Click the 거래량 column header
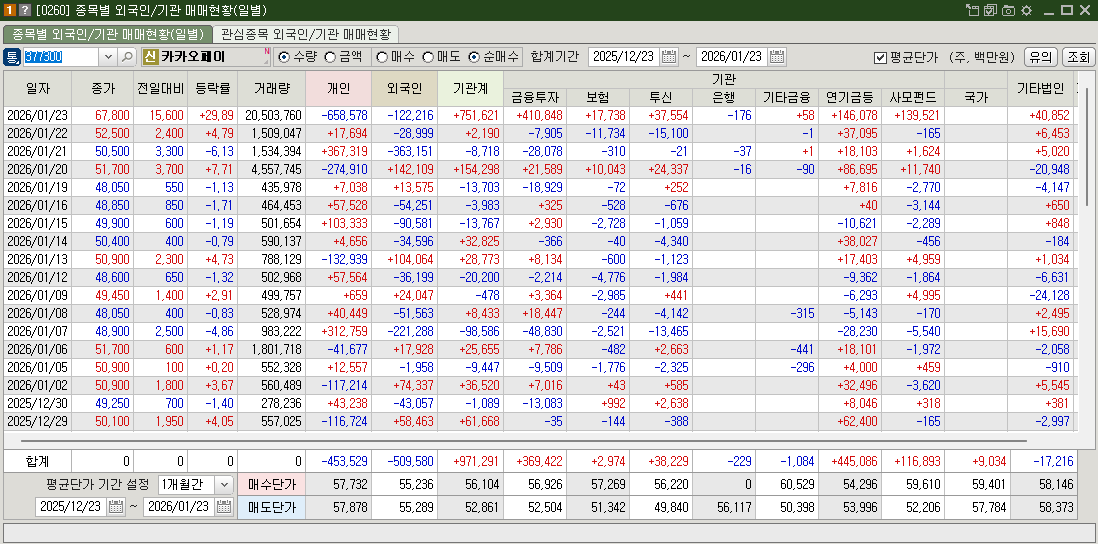Viewport: 1098px width, 544px height. coord(272,88)
